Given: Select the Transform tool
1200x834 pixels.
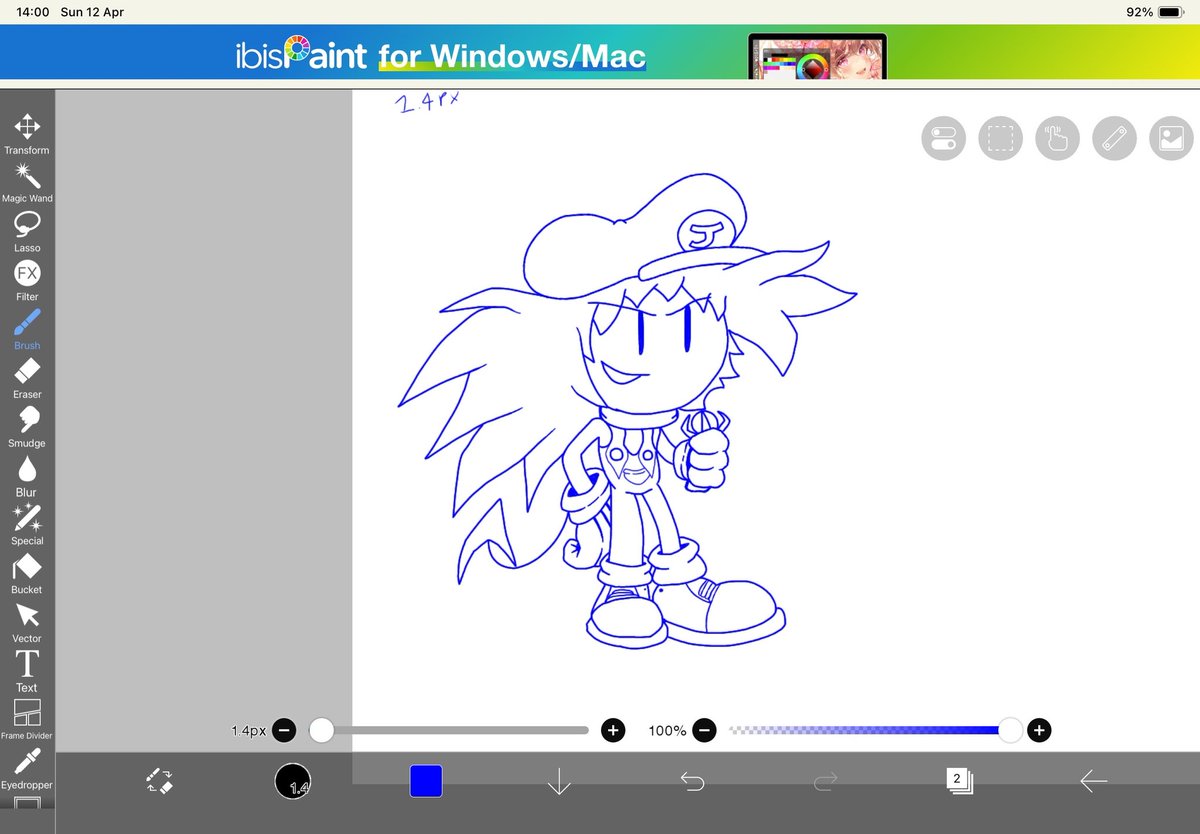Looking at the screenshot, I should point(27,134).
